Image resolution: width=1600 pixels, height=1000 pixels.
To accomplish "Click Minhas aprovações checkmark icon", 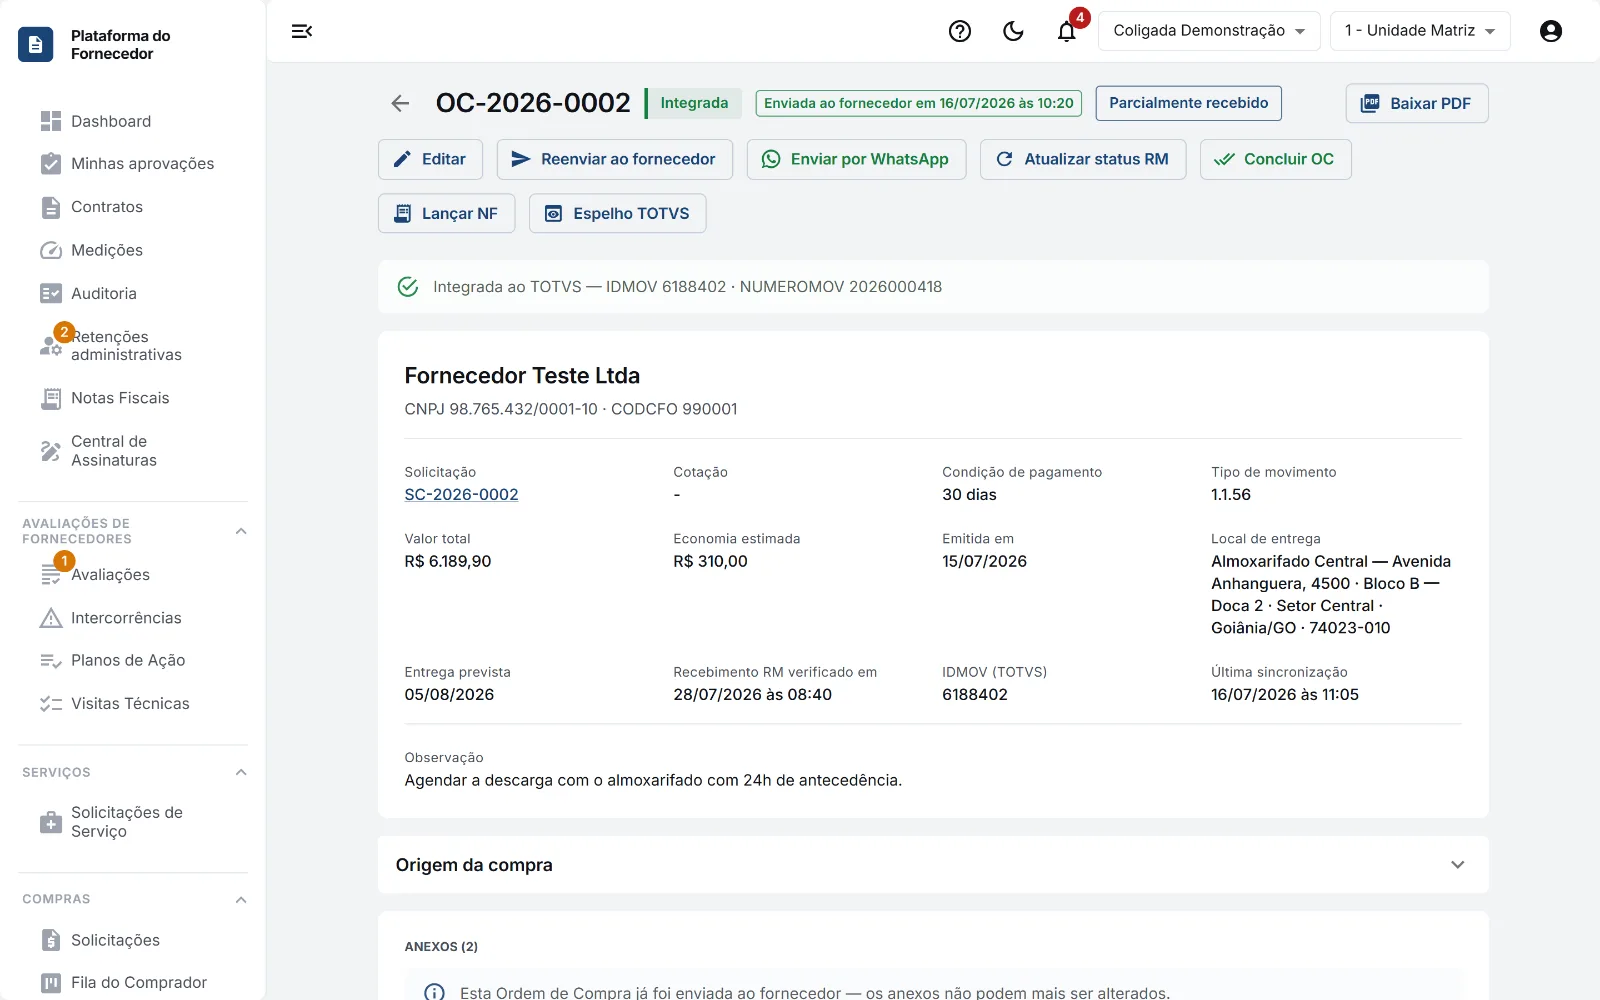I will click(51, 163).
